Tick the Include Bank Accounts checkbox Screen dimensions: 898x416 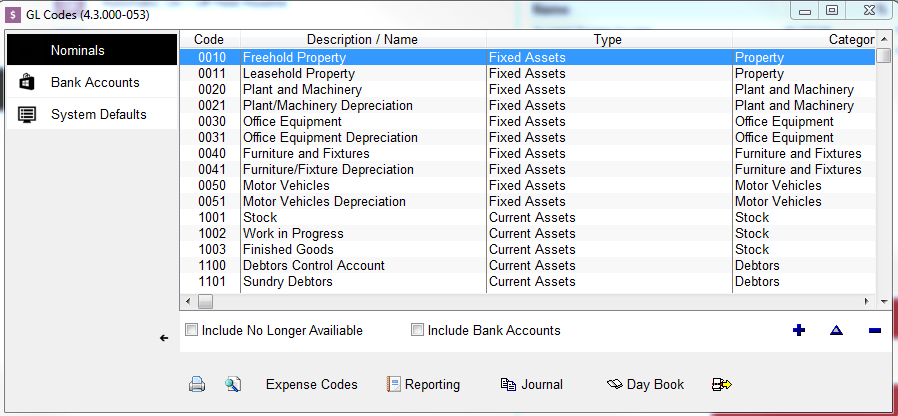418,330
